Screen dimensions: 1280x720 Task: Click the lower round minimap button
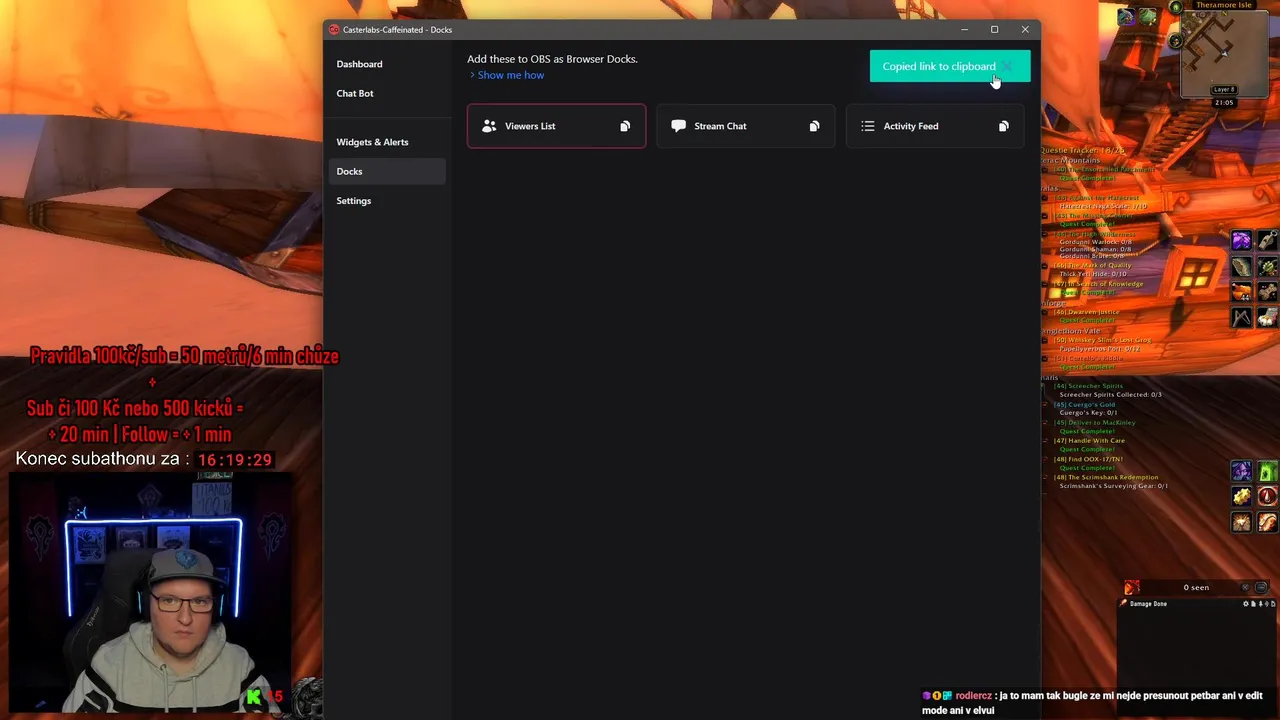pyautogui.click(x=1176, y=41)
